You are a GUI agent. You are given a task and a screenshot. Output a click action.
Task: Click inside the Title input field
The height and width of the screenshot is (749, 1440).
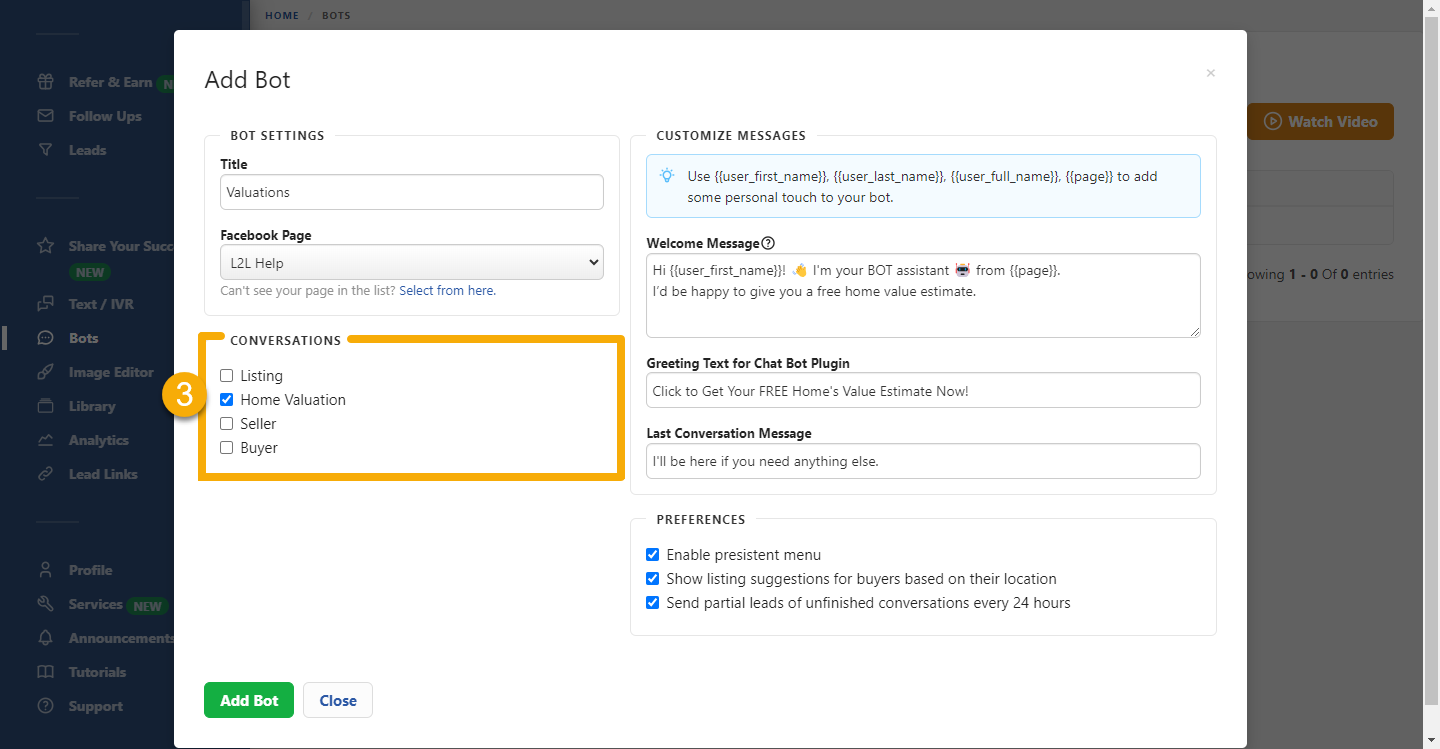[411, 192]
